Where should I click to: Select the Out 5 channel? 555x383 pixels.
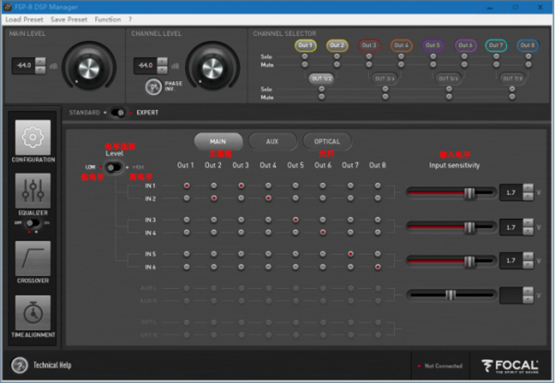pyautogui.click(x=433, y=45)
